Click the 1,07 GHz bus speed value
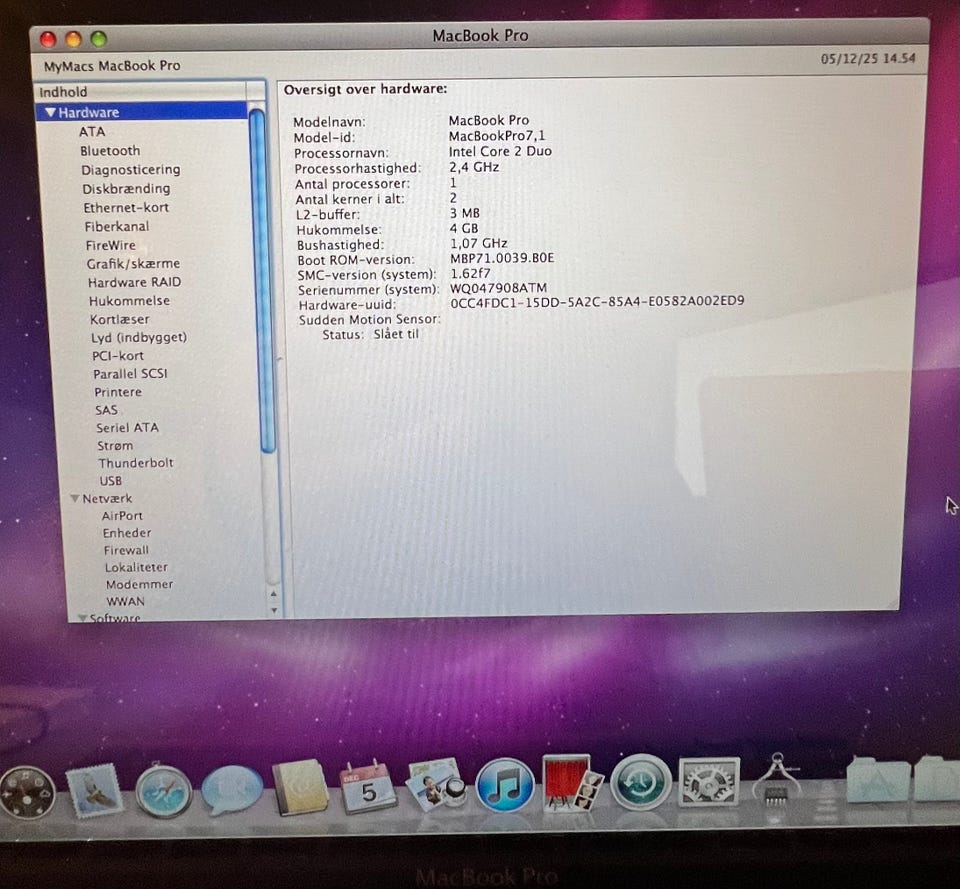The image size is (960, 889). pos(478,243)
